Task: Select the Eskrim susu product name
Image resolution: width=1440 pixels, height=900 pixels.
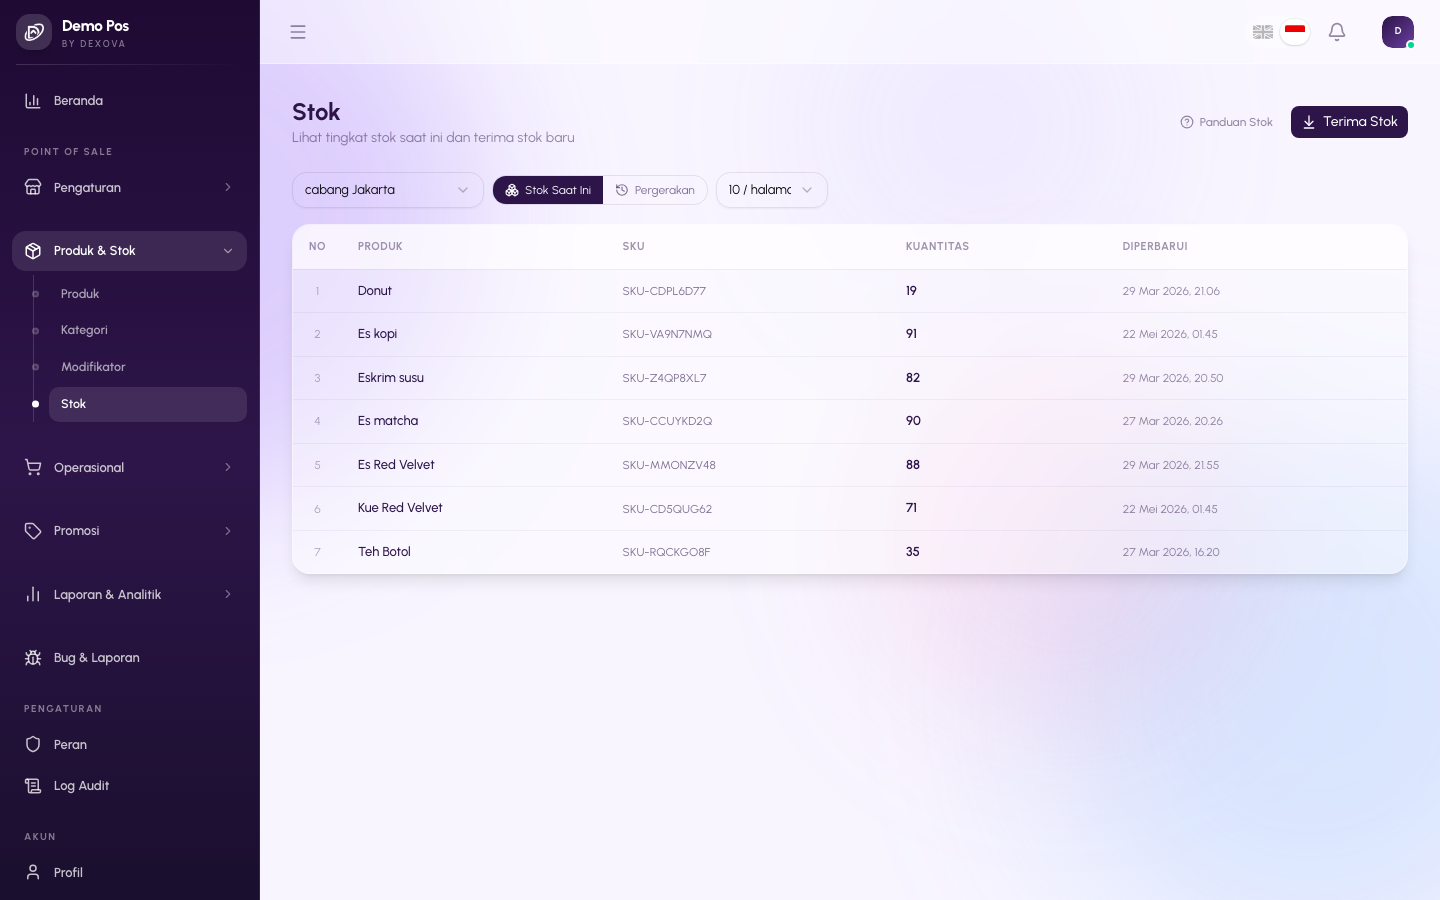Action: pos(391,378)
